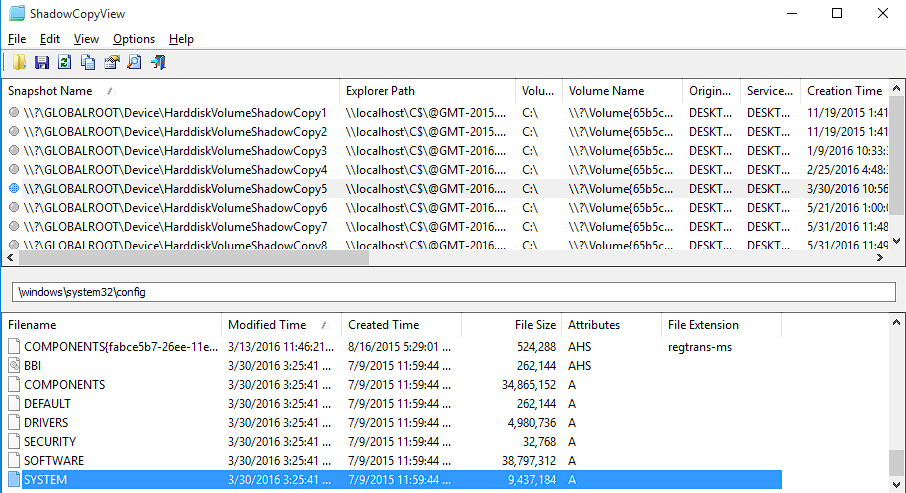
Task: Refresh the snapshot list via toolbar
Action: tap(65, 63)
